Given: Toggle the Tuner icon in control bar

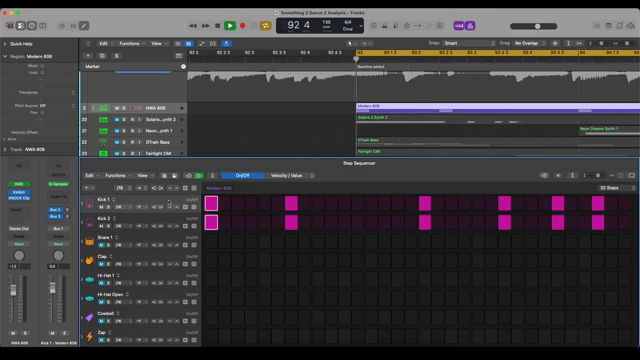Looking at the screenshot, I should pyautogui.click(x=429, y=26).
